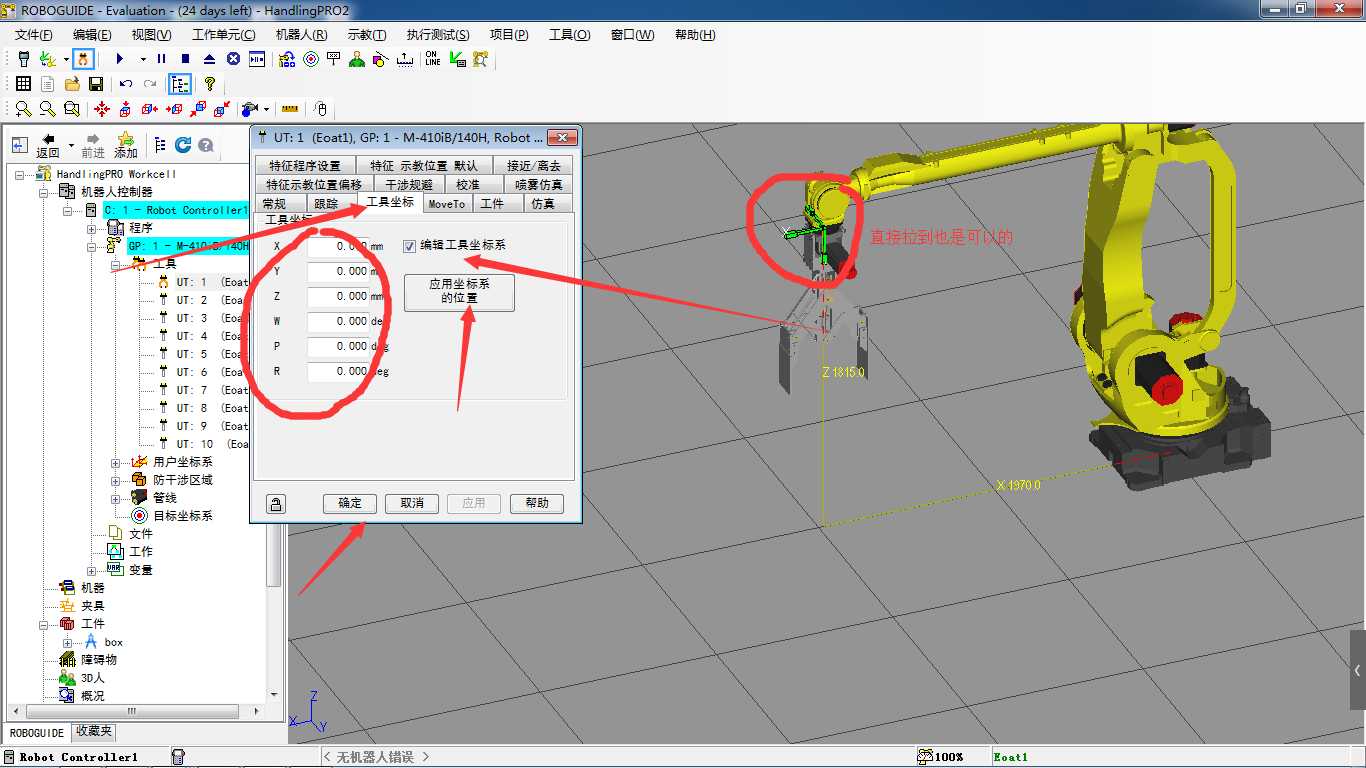Click the 添加 add button
This screenshot has height=768, width=1366.
pos(126,146)
